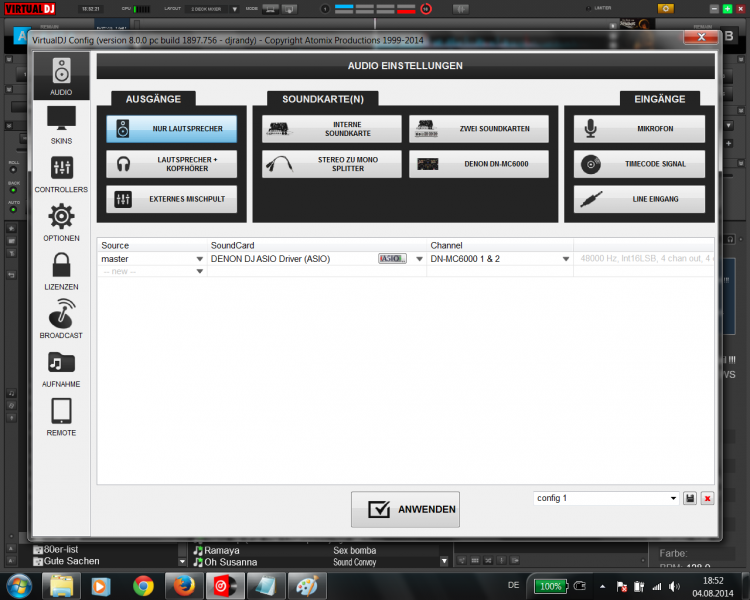Open Firefox from taskbar
Image resolution: width=750 pixels, height=600 pixels.
click(184, 586)
